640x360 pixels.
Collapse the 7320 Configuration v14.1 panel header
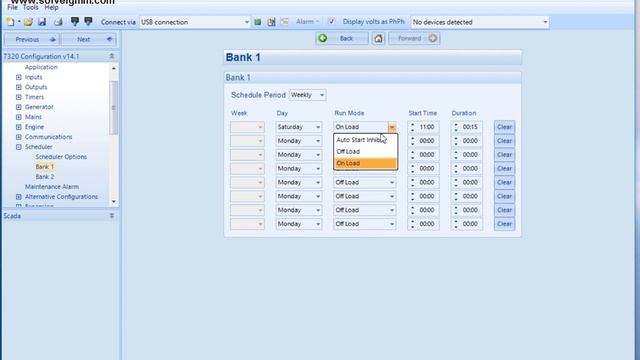[x=112, y=56]
